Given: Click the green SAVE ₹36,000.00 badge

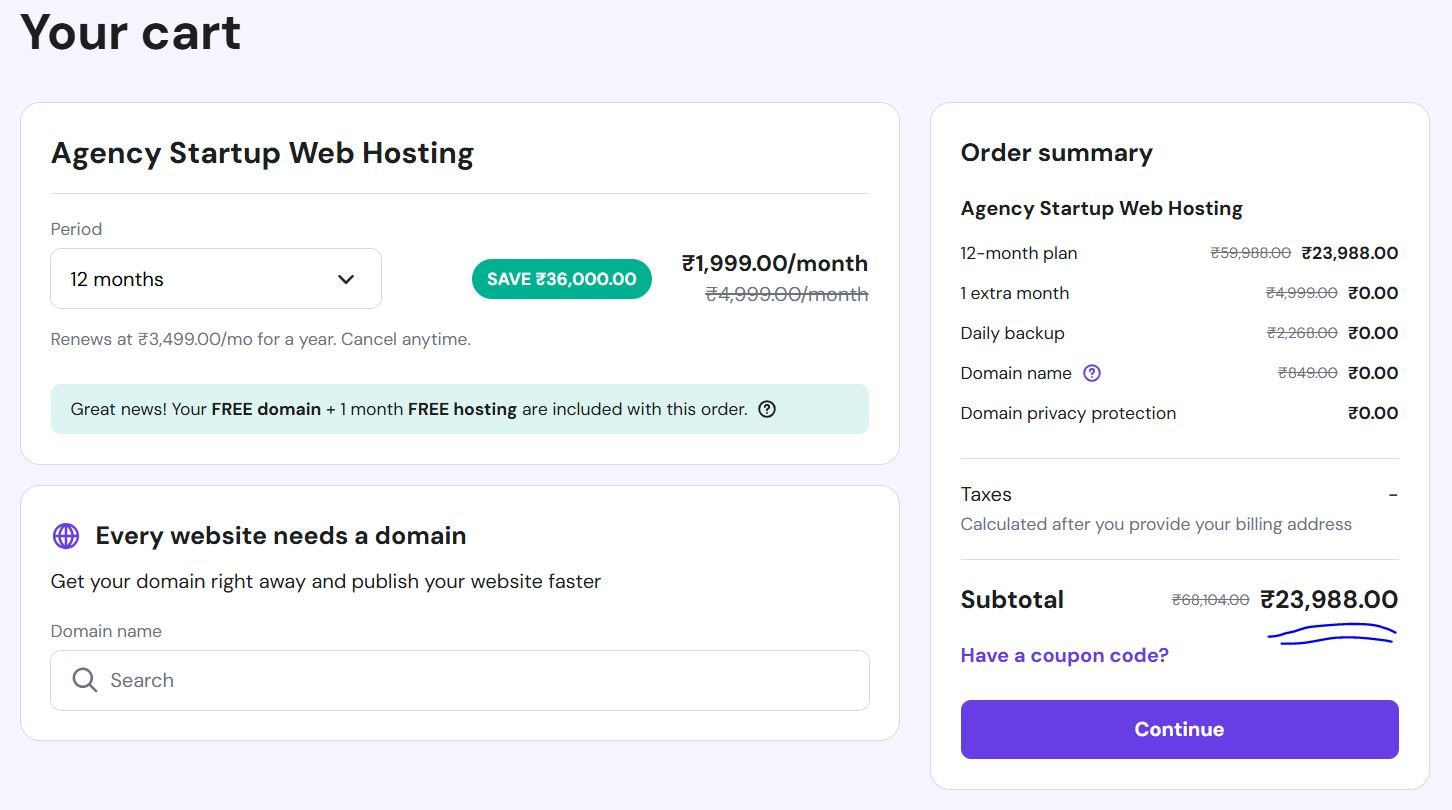Looking at the screenshot, I should [x=561, y=279].
